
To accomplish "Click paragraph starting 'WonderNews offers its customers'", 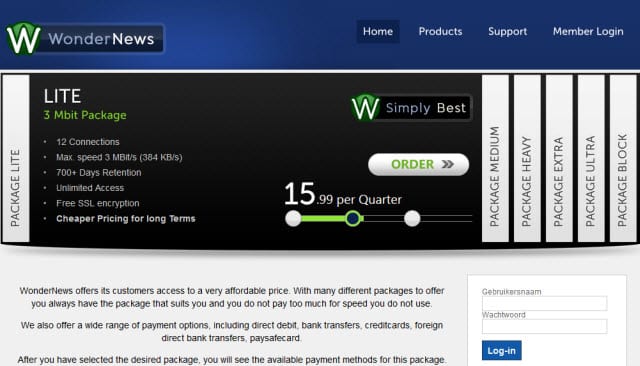I will click(231, 297).
